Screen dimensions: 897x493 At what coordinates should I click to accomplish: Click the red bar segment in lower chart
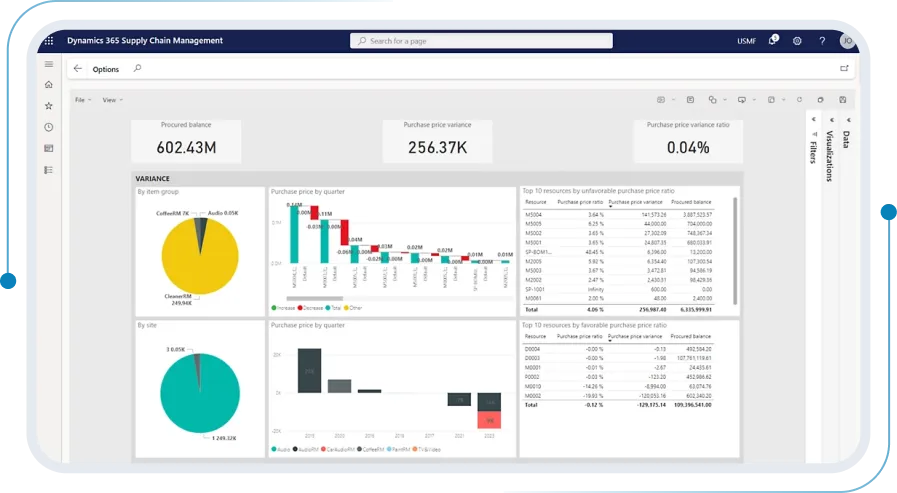(x=489, y=420)
